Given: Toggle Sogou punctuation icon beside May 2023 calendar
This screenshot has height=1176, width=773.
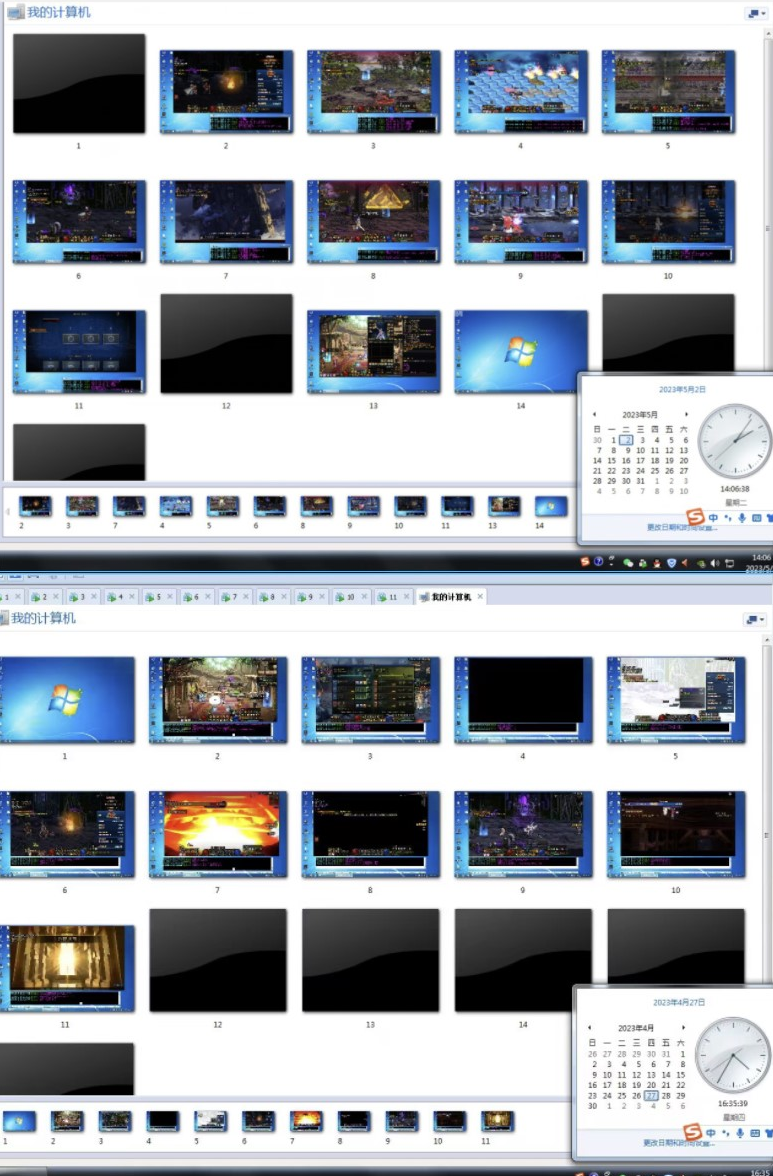Looking at the screenshot, I should tap(727, 518).
